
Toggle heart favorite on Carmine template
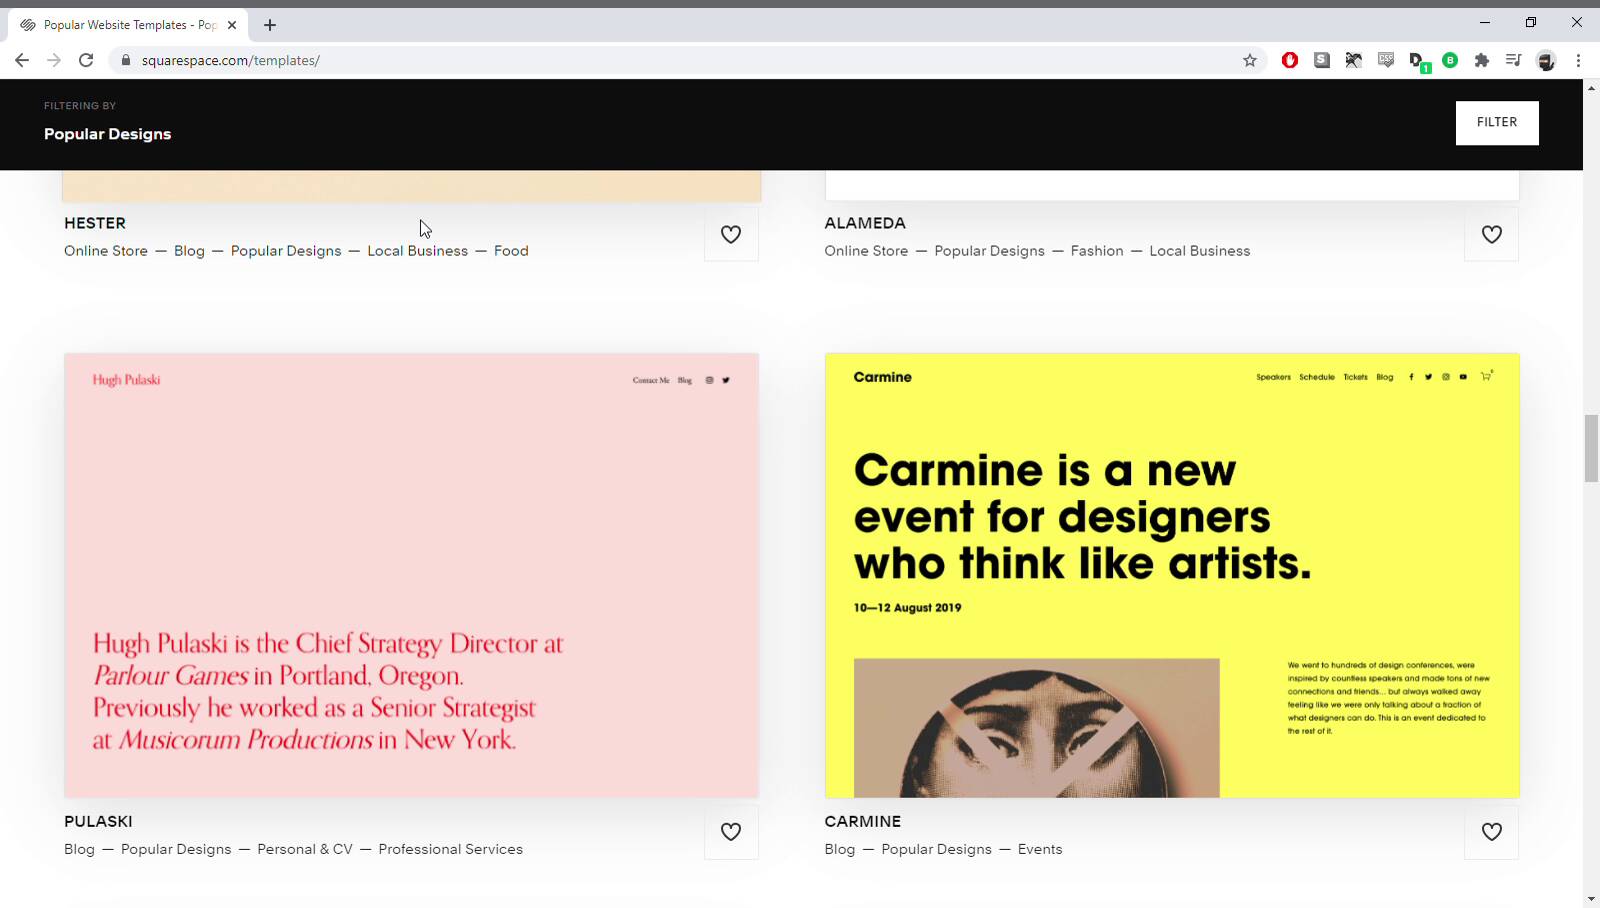tap(1491, 832)
